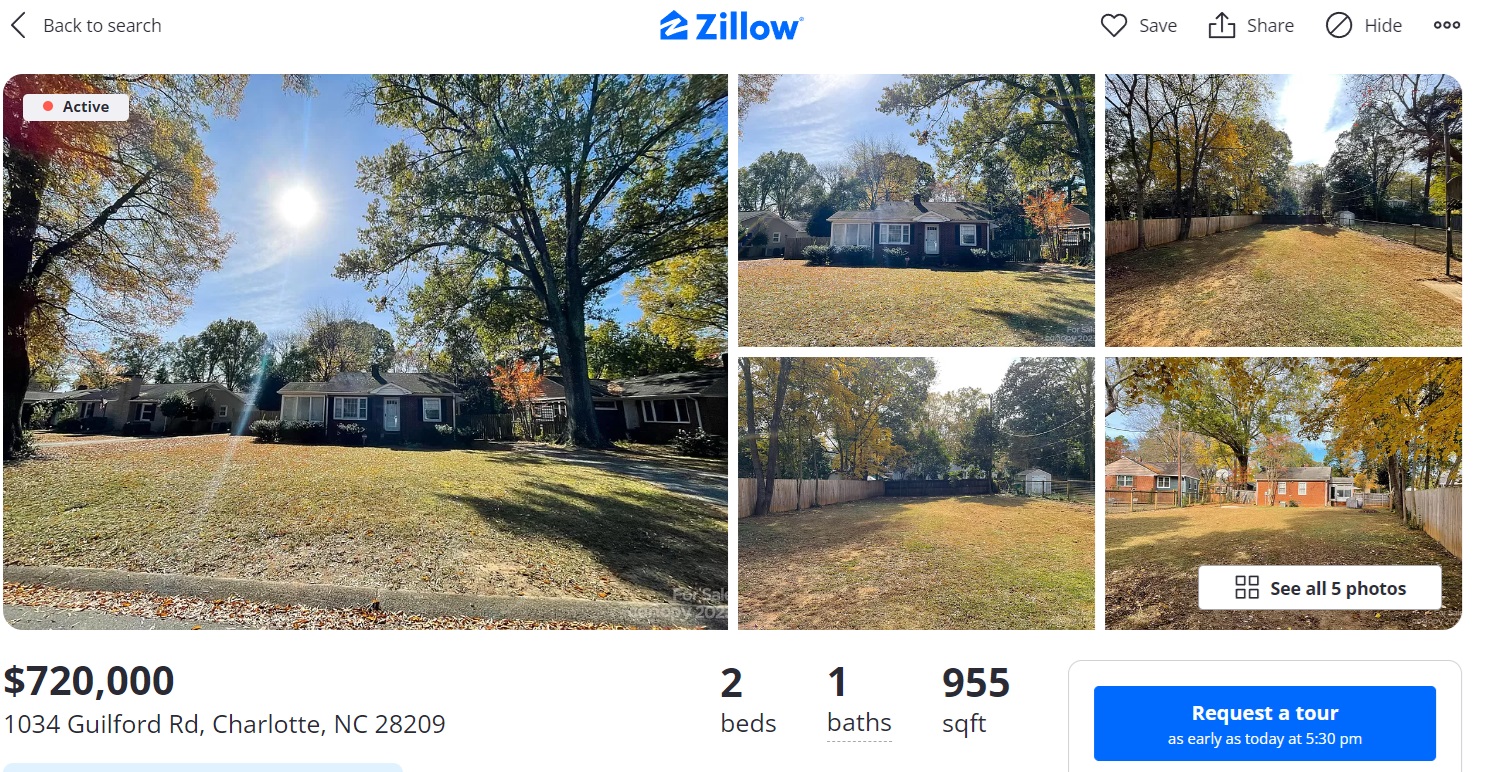Image resolution: width=1494 pixels, height=772 pixels.
Task: Click the Share text label
Action: (x=1270, y=26)
